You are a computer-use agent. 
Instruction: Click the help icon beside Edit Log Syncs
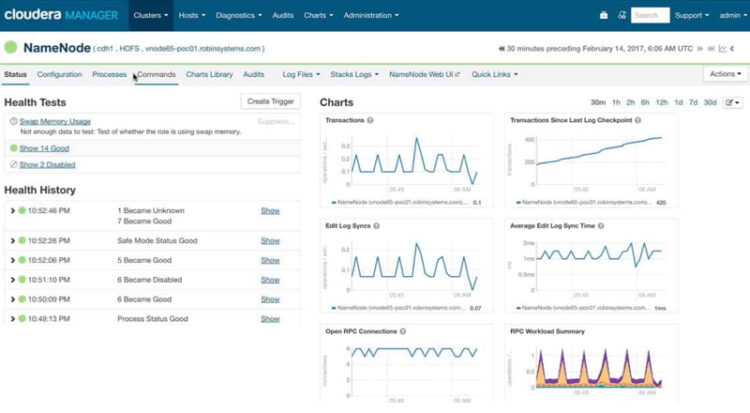376,226
